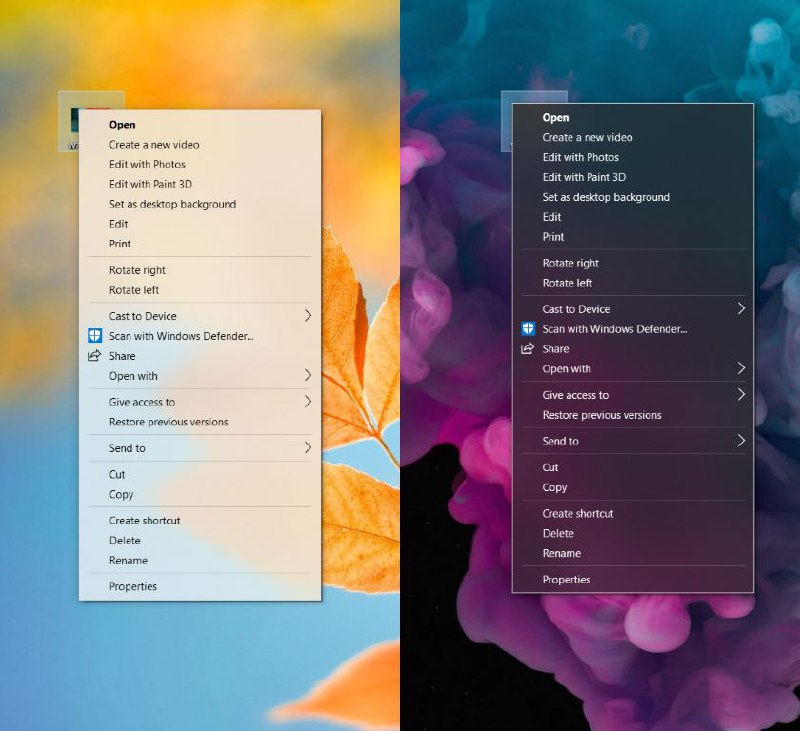Expand the Open with submenu in the dark menu
The height and width of the screenshot is (731, 800).
click(x=742, y=369)
